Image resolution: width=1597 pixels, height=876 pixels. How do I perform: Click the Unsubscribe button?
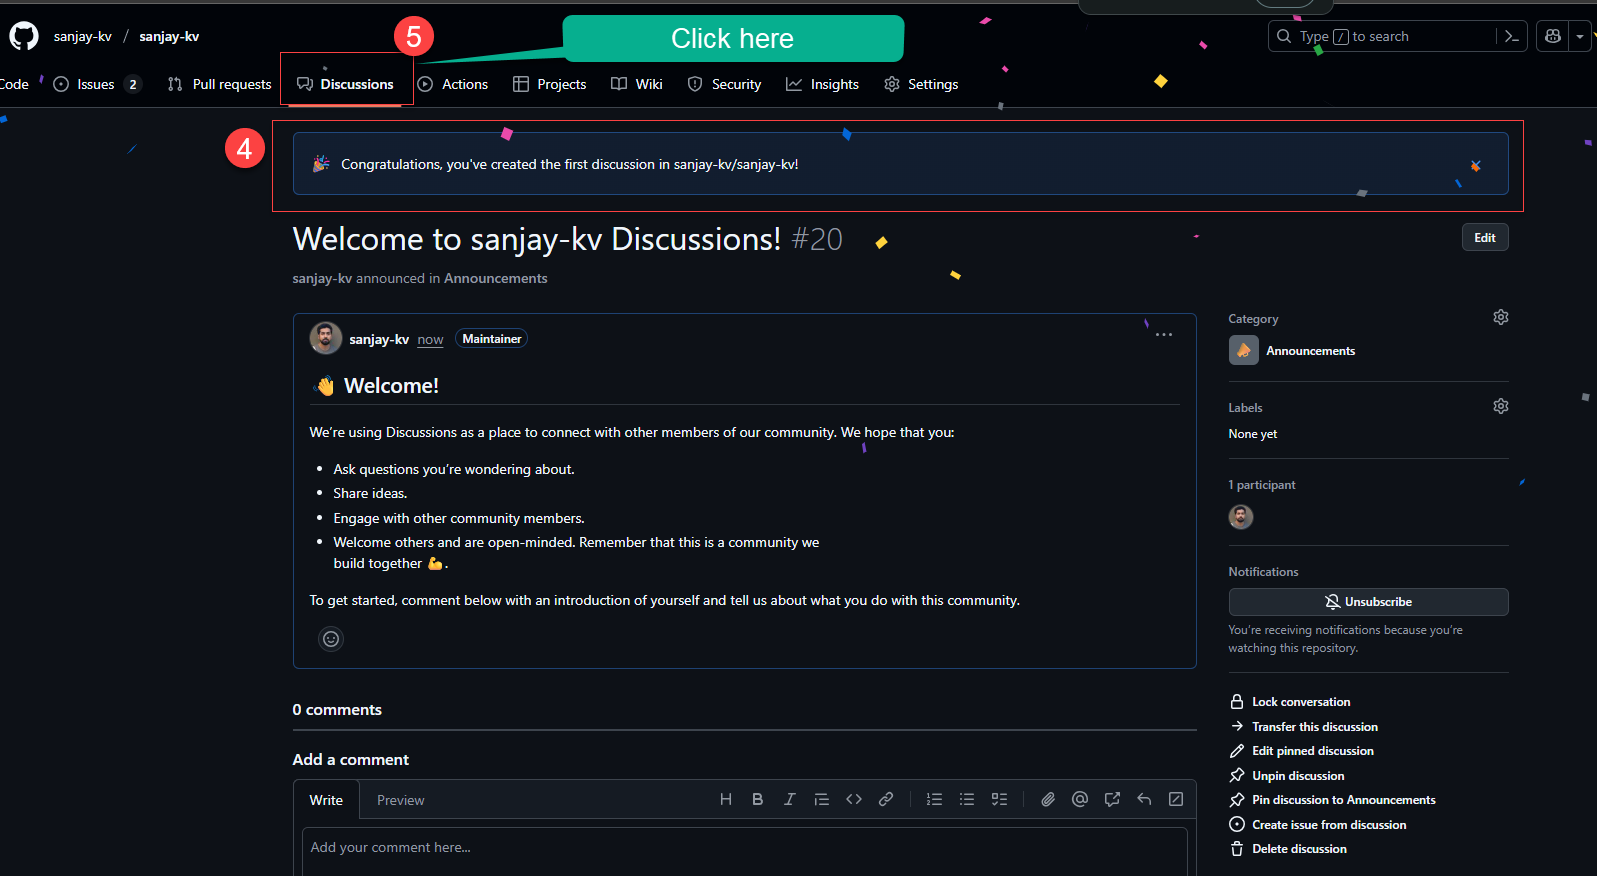pos(1368,602)
